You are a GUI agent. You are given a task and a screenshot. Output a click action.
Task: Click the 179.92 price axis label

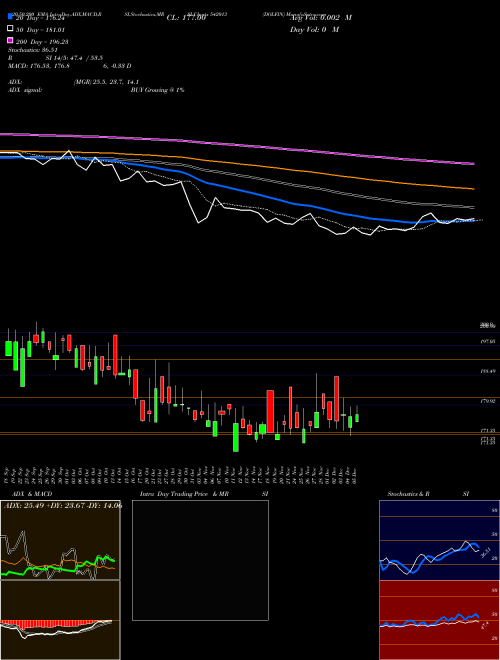pyautogui.click(x=488, y=401)
